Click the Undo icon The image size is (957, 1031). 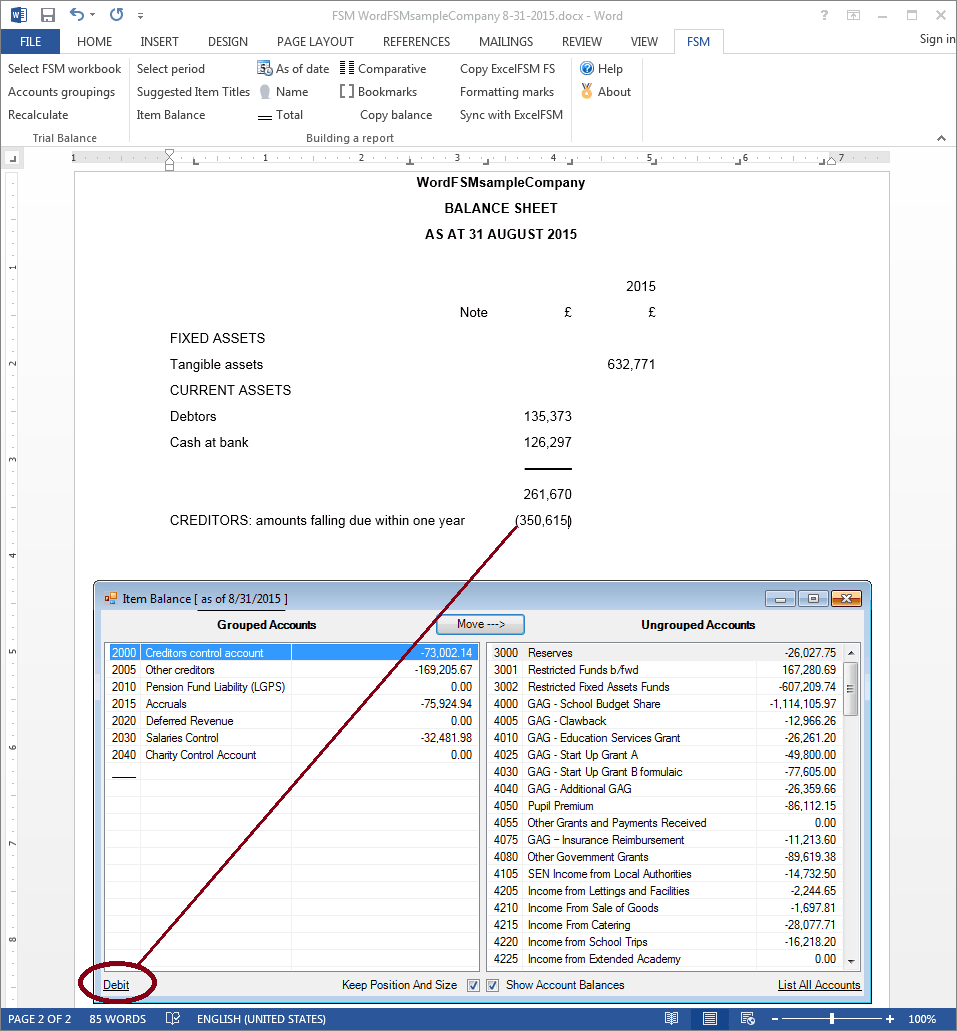[x=77, y=14]
